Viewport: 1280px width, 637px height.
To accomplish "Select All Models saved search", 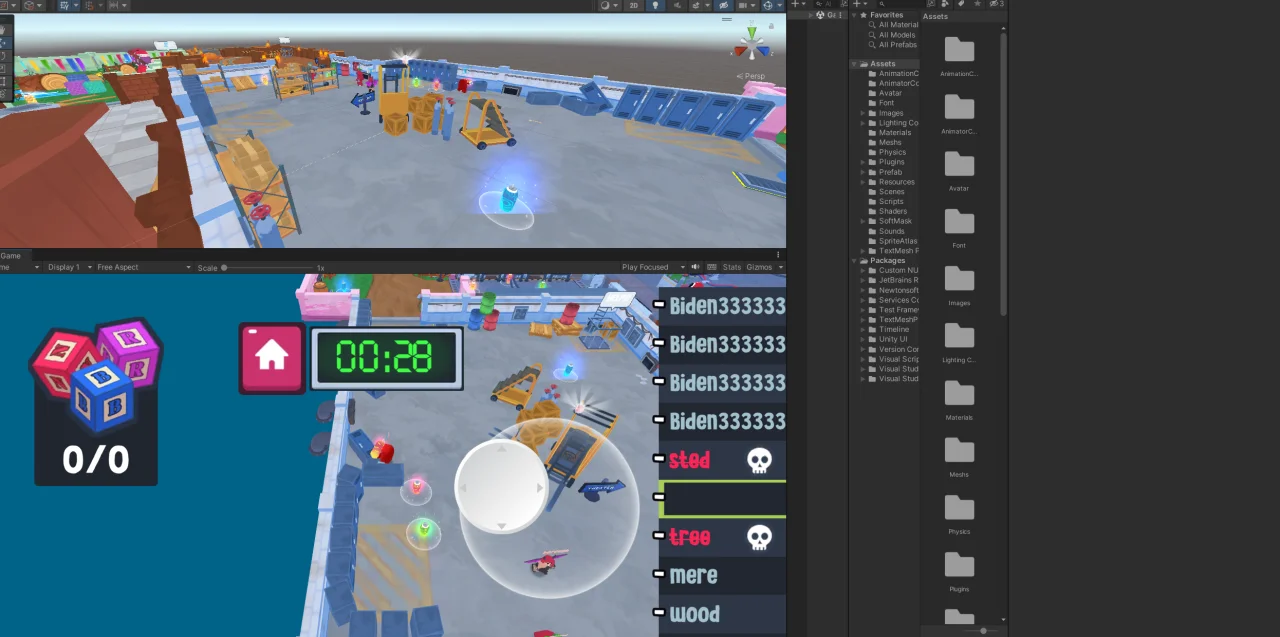I will coord(896,35).
